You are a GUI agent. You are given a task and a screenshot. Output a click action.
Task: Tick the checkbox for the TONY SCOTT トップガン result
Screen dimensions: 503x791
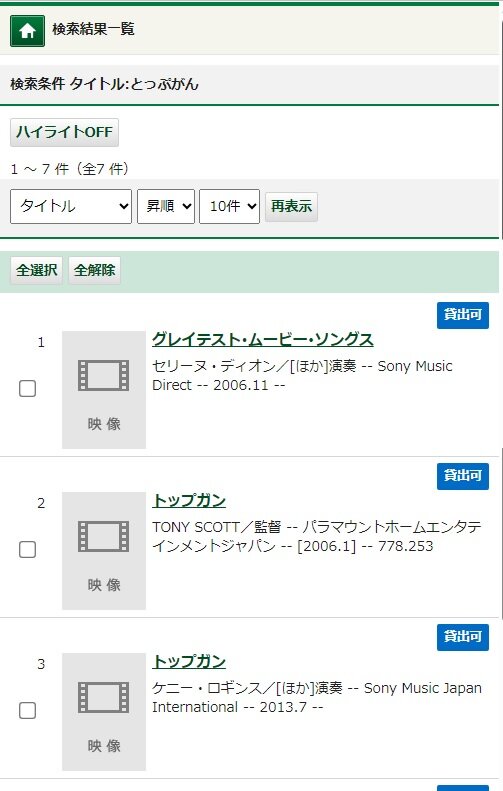[27, 549]
